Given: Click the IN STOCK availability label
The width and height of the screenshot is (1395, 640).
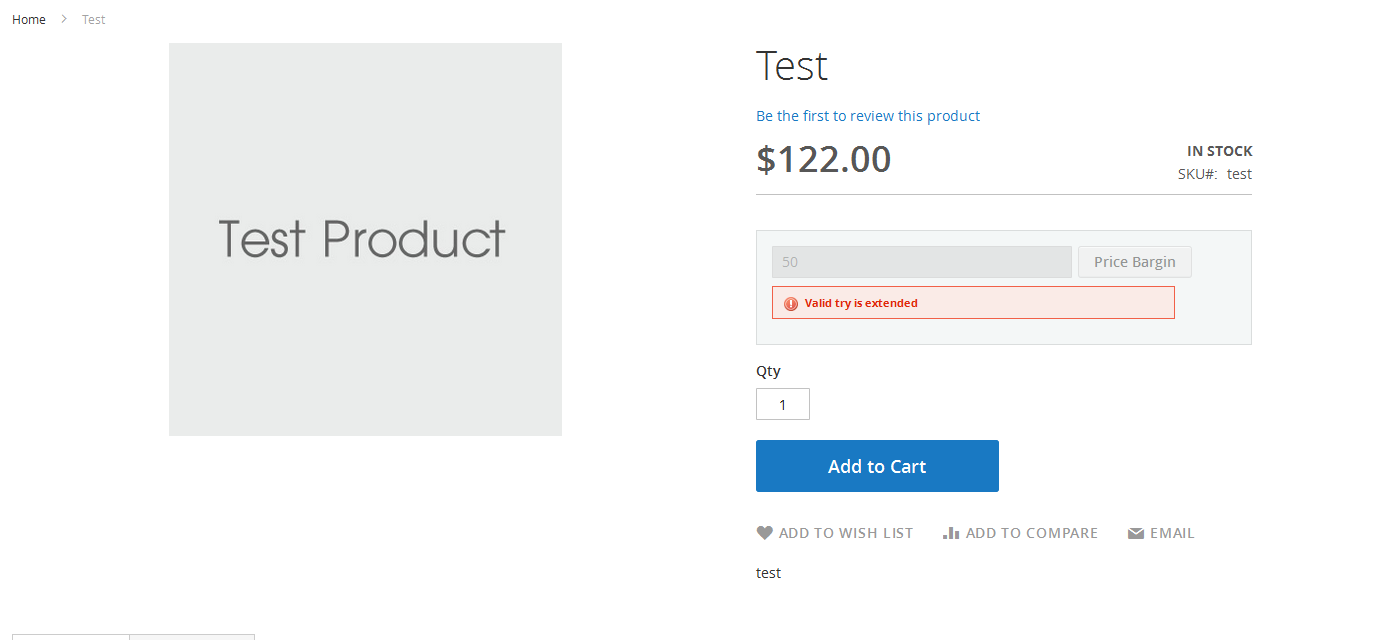Looking at the screenshot, I should click(1219, 151).
